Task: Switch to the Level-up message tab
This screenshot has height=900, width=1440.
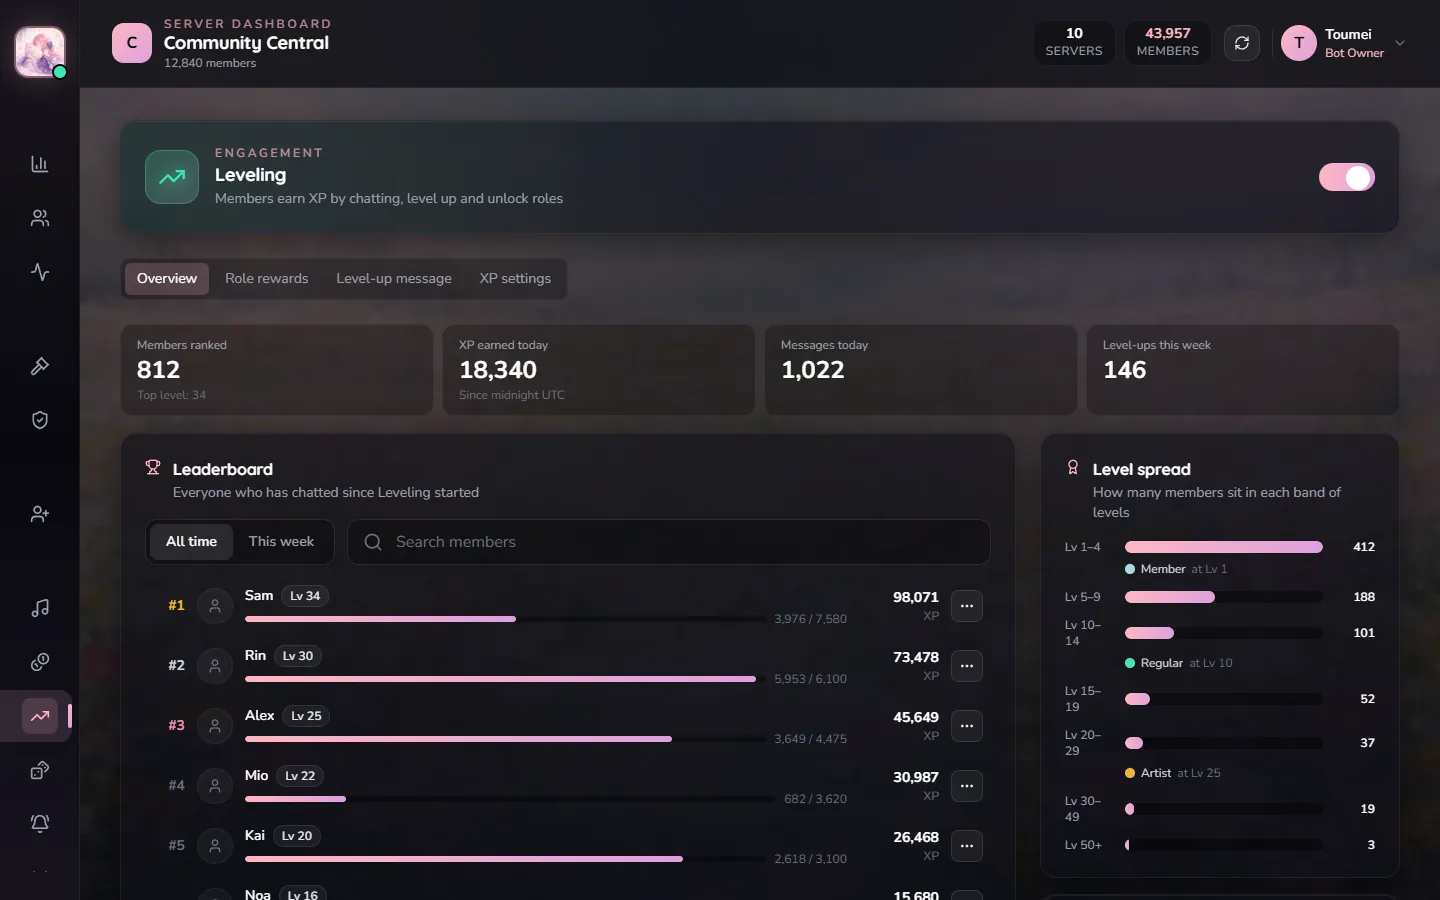Action: (x=394, y=278)
